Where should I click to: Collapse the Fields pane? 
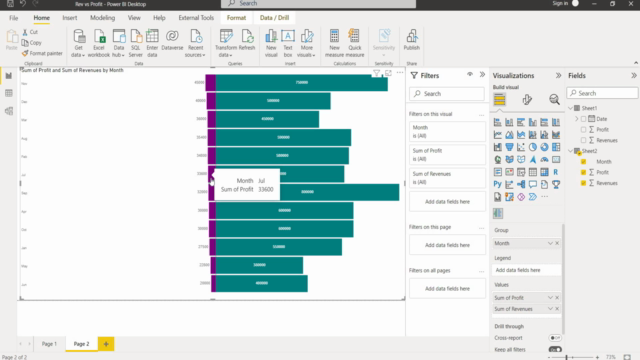634,76
